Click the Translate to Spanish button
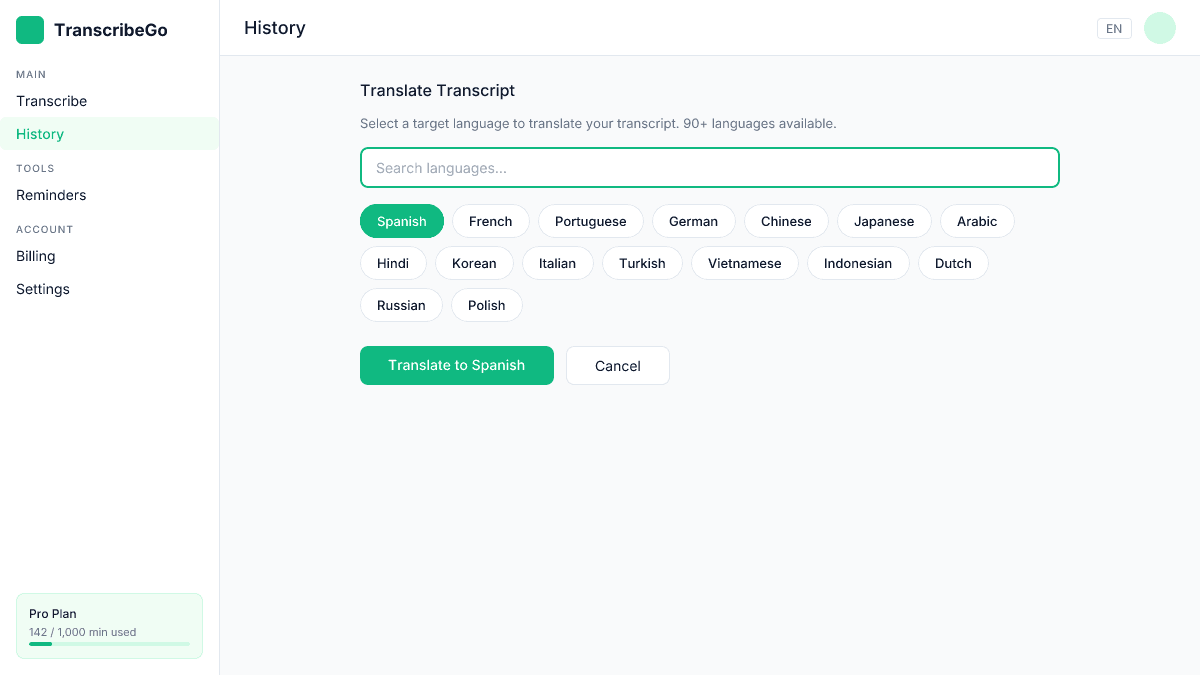The width and height of the screenshot is (1200, 675). [x=457, y=365]
